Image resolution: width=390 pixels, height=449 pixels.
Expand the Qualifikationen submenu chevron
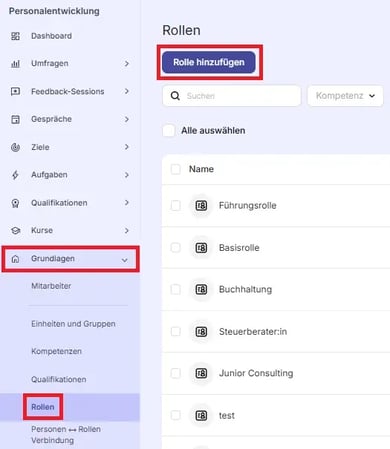pyautogui.click(x=127, y=202)
